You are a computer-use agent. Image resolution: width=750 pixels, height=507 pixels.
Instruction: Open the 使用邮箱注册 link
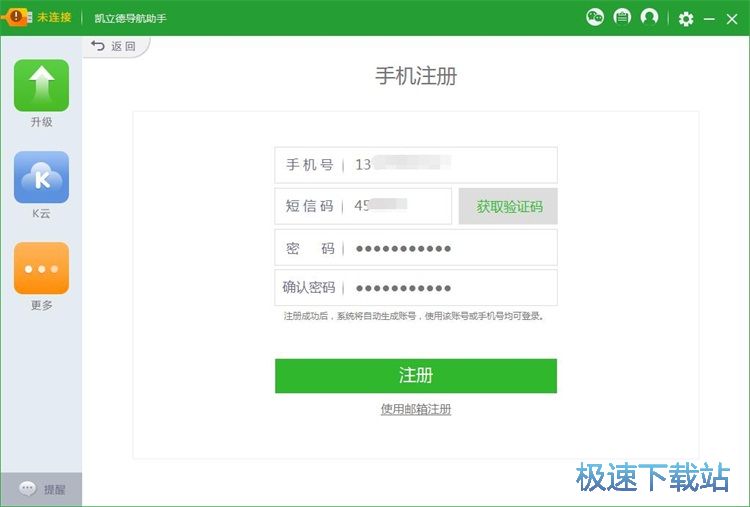pos(416,409)
